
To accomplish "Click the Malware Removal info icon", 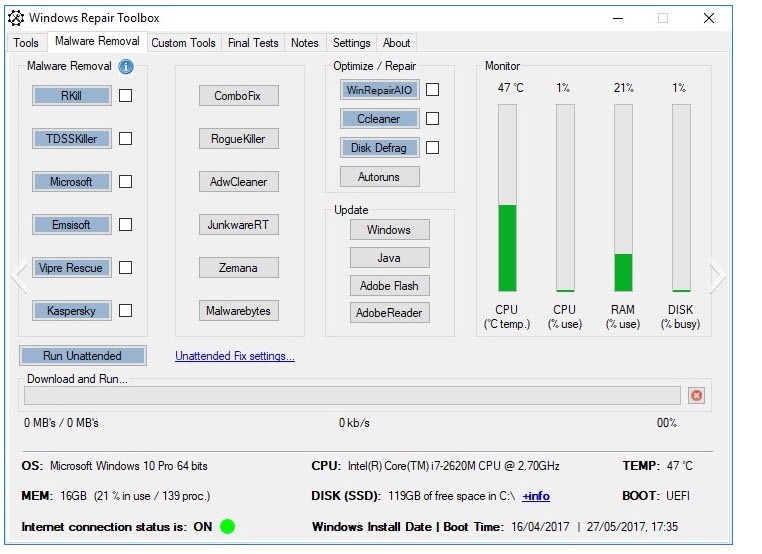I will coord(126,67).
